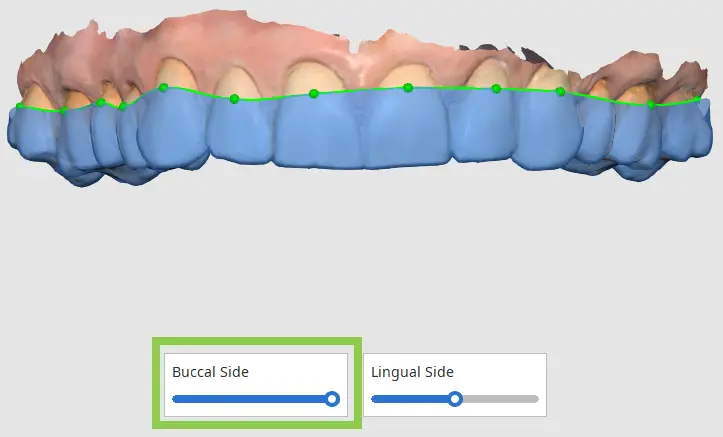Select second green control point from the right

pyautogui.click(x=651, y=105)
